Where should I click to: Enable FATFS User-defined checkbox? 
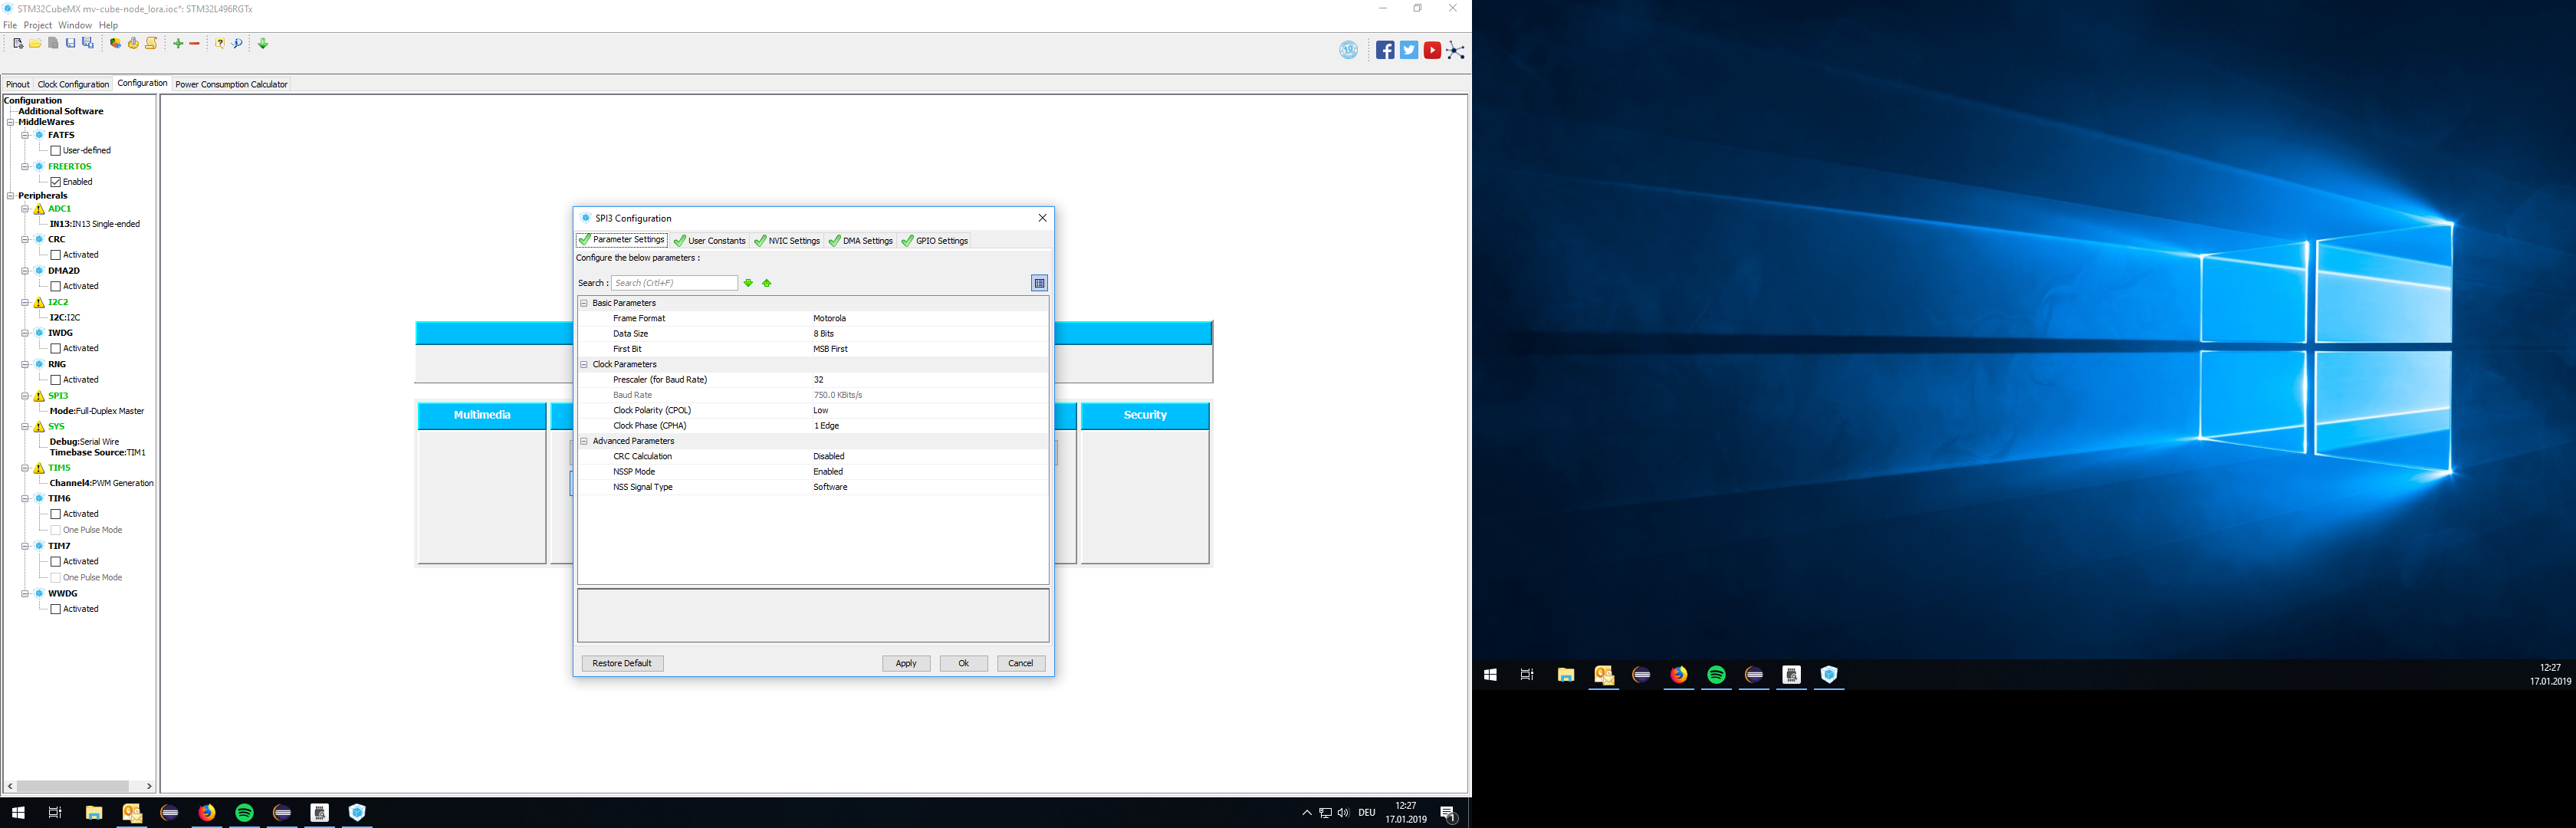[x=56, y=151]
